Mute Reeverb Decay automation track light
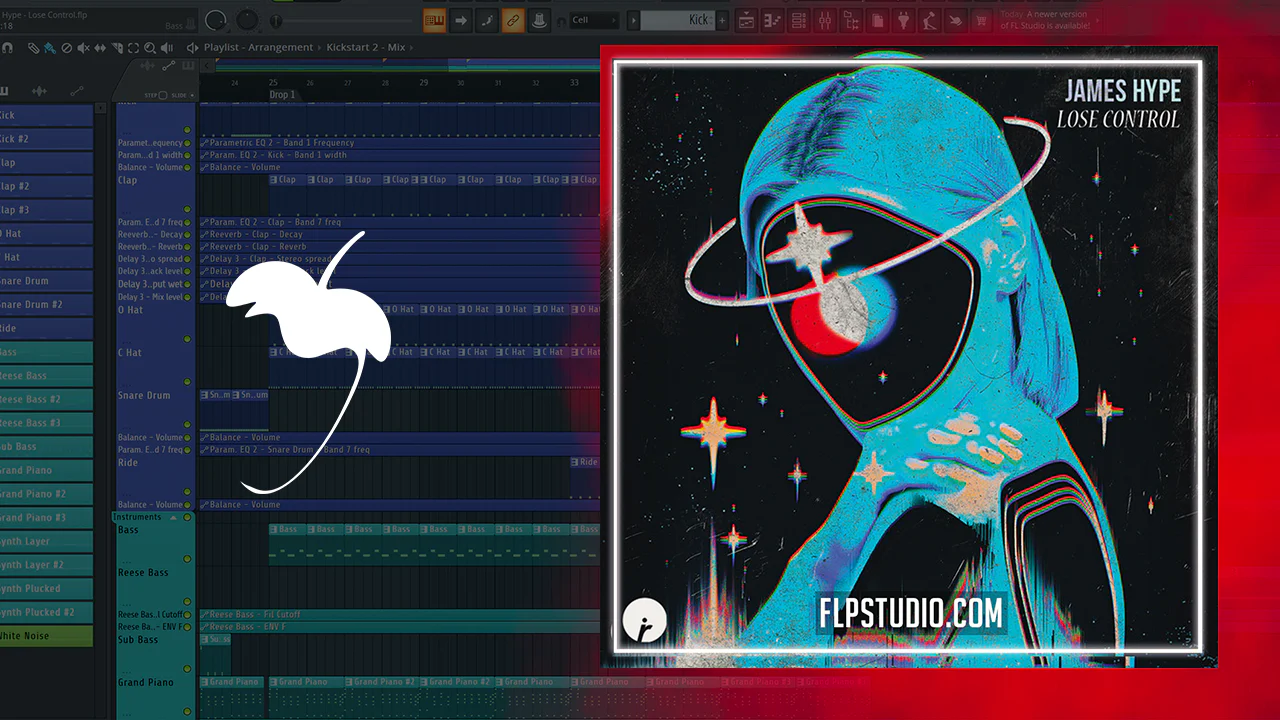Image resolution: width=1280 pixels, height=720 pixels. [187, 234]
